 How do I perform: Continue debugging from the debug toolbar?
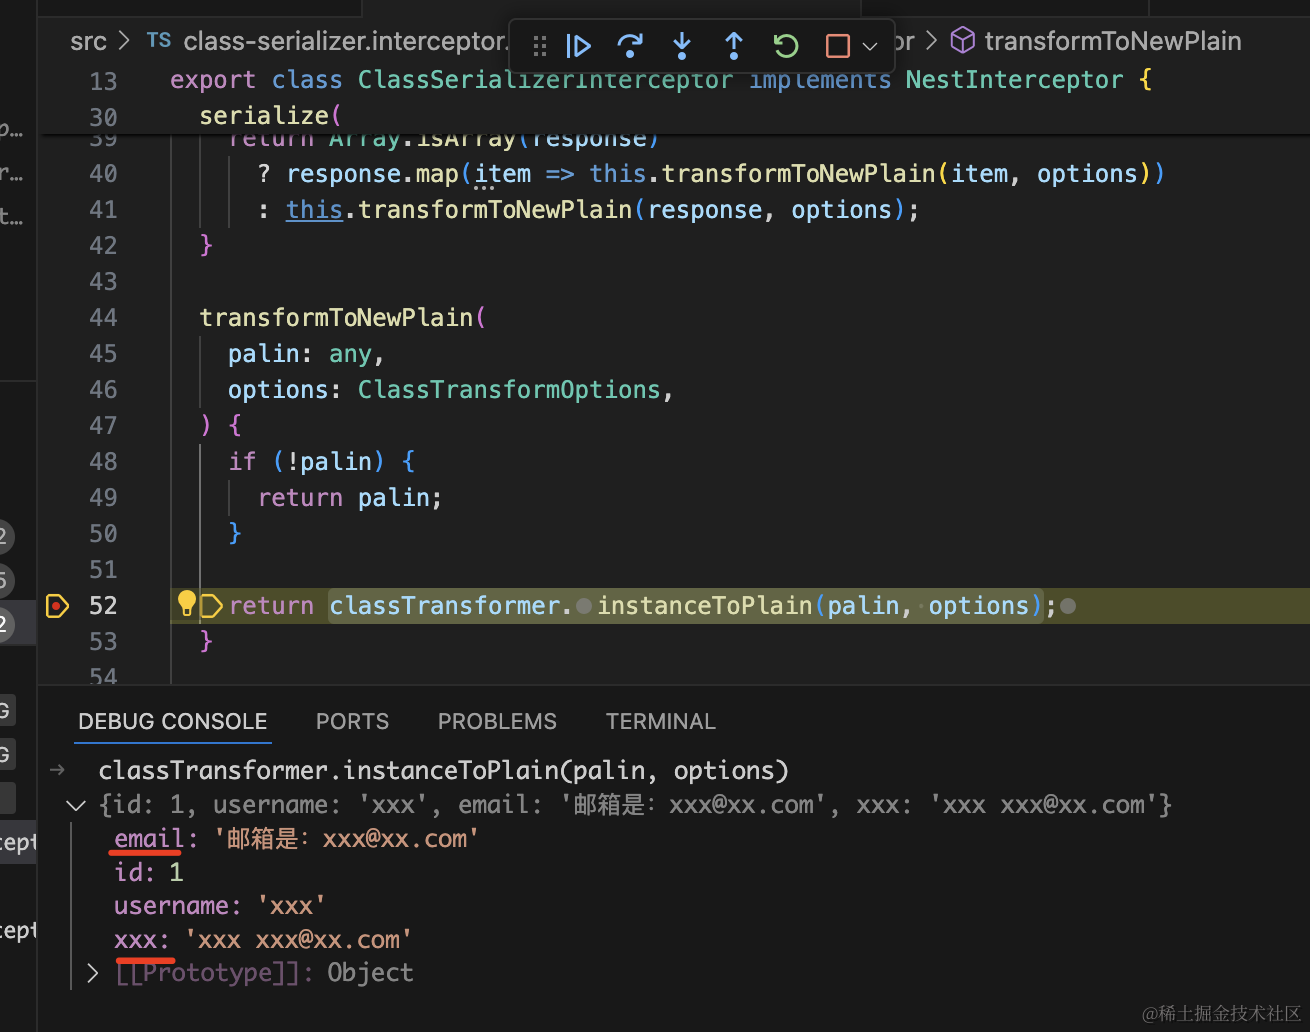tap(578, 46)
